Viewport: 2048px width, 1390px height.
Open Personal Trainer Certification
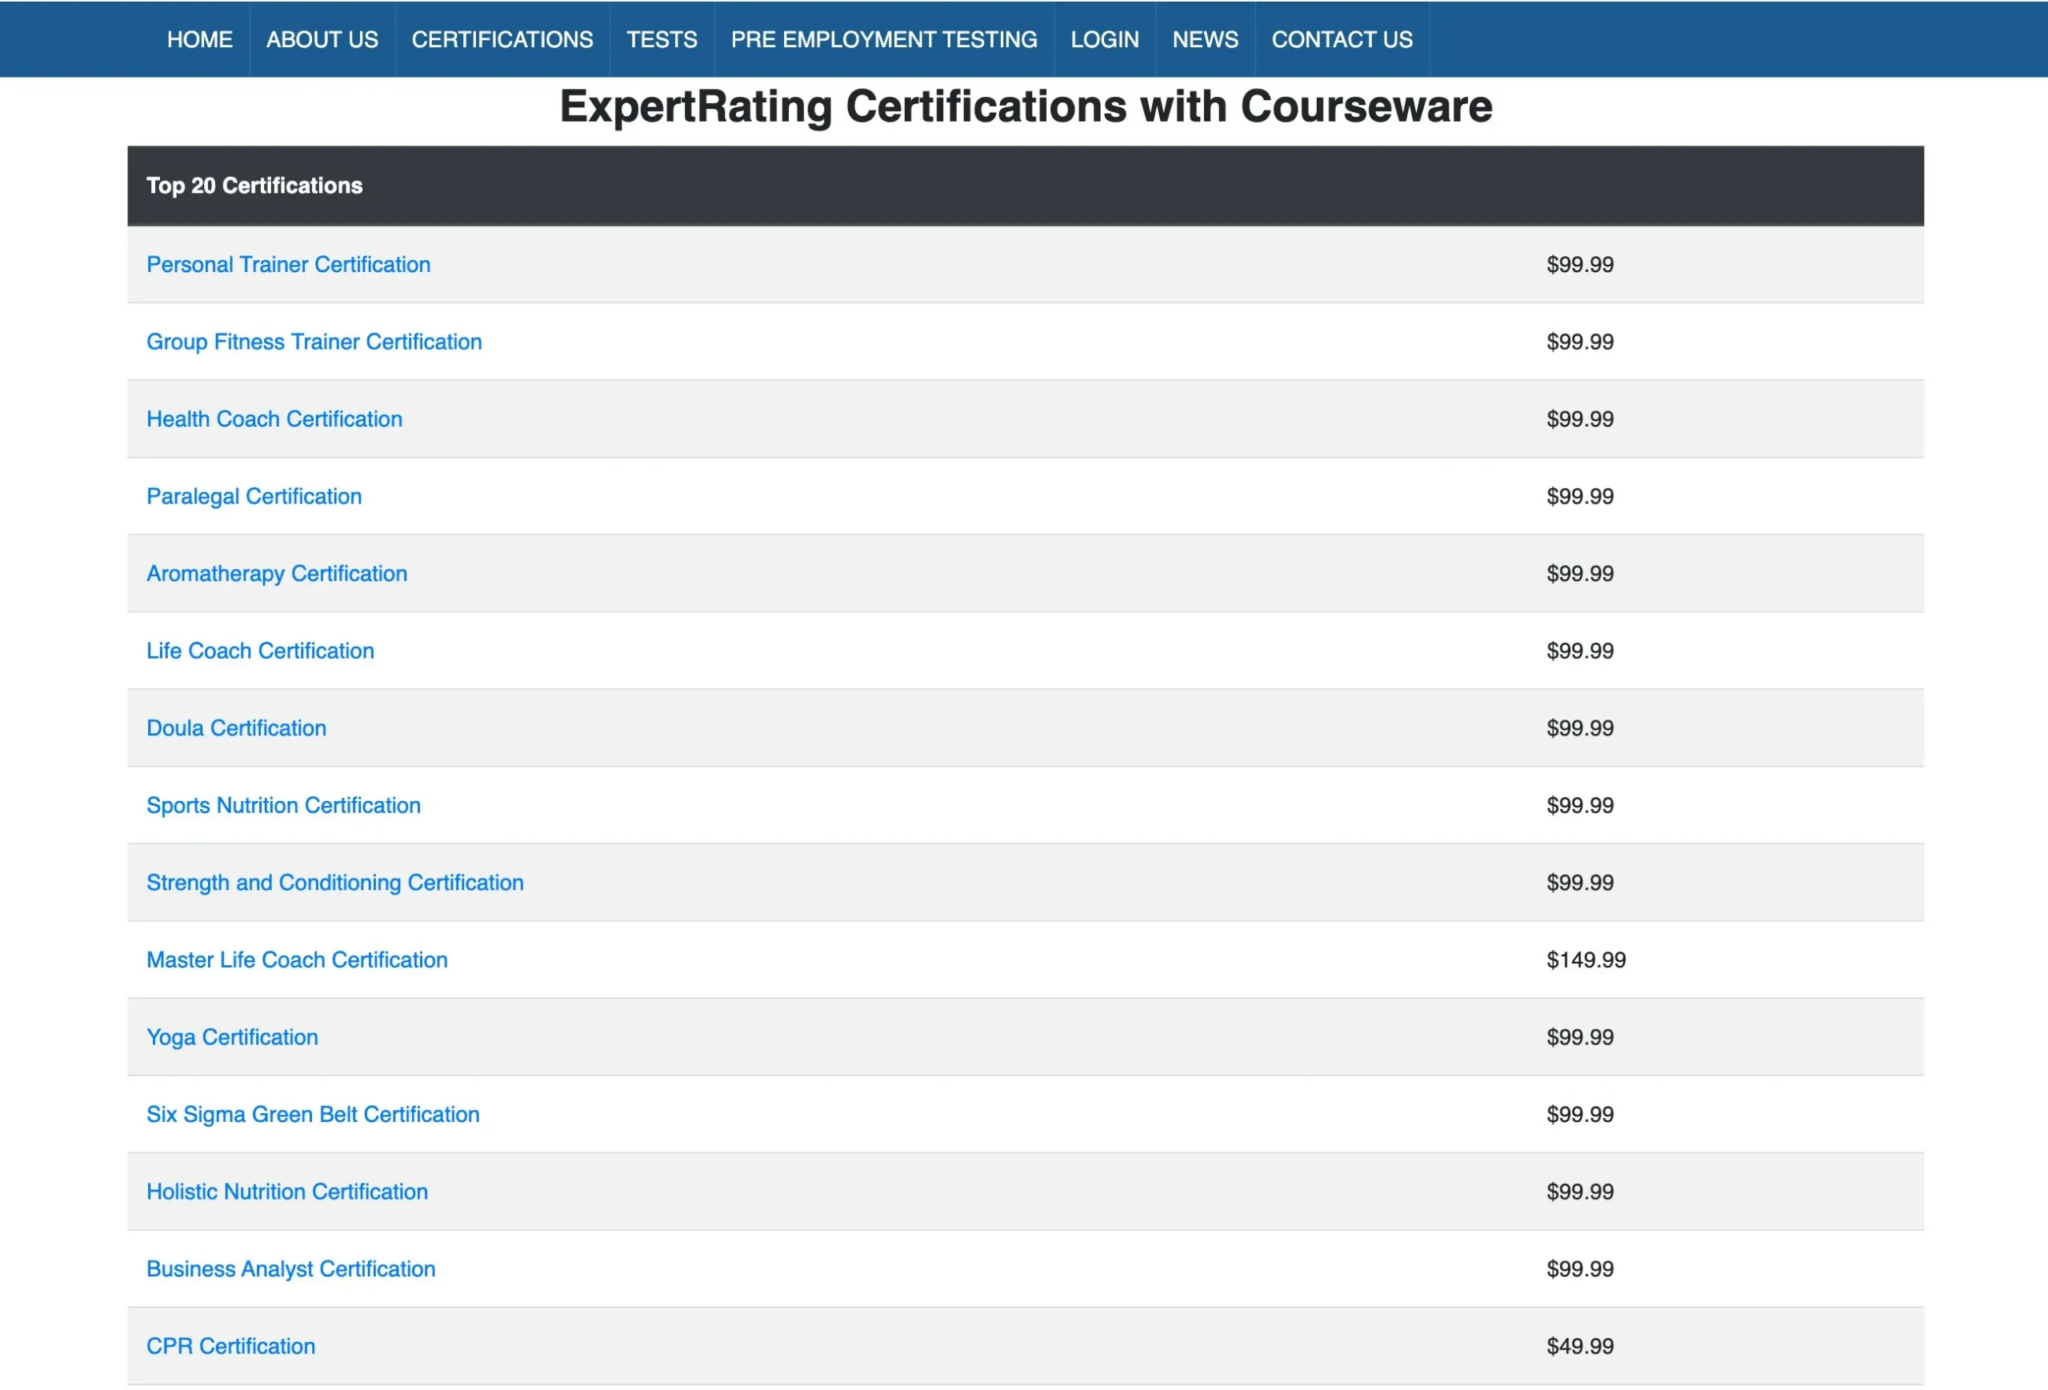[288, 264]
